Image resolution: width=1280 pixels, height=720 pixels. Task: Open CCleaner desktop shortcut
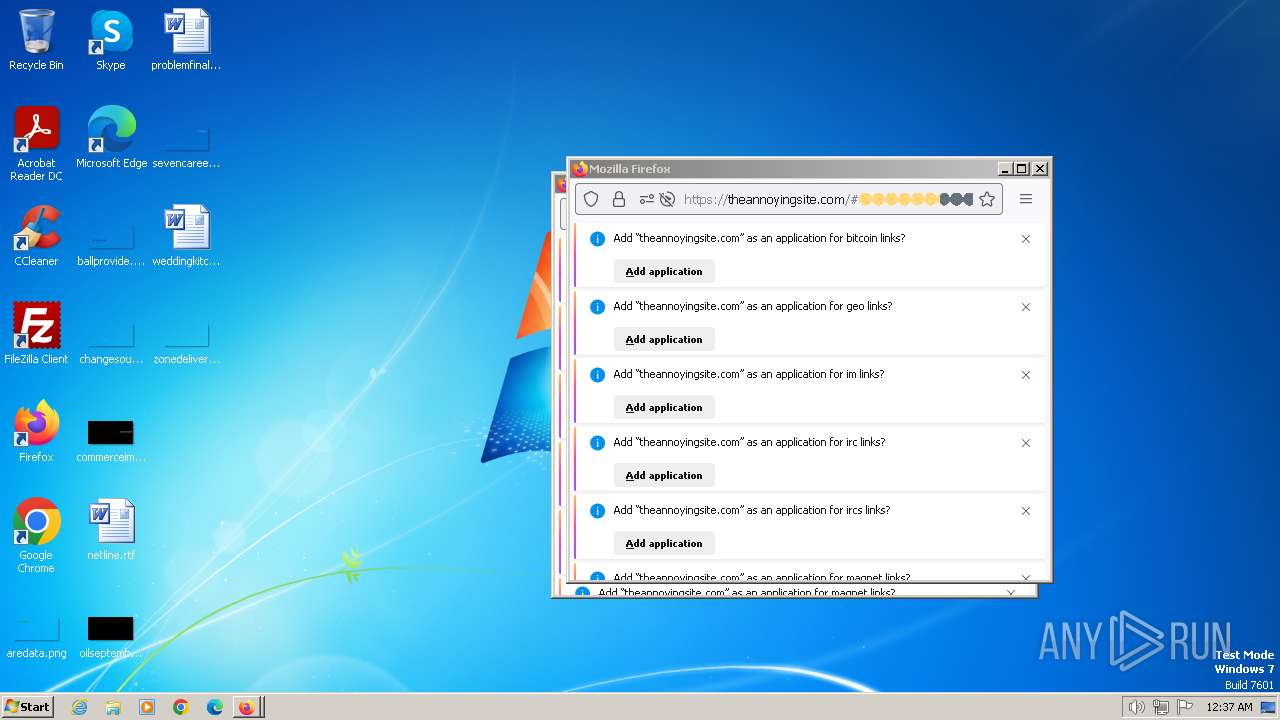[36, 237]
